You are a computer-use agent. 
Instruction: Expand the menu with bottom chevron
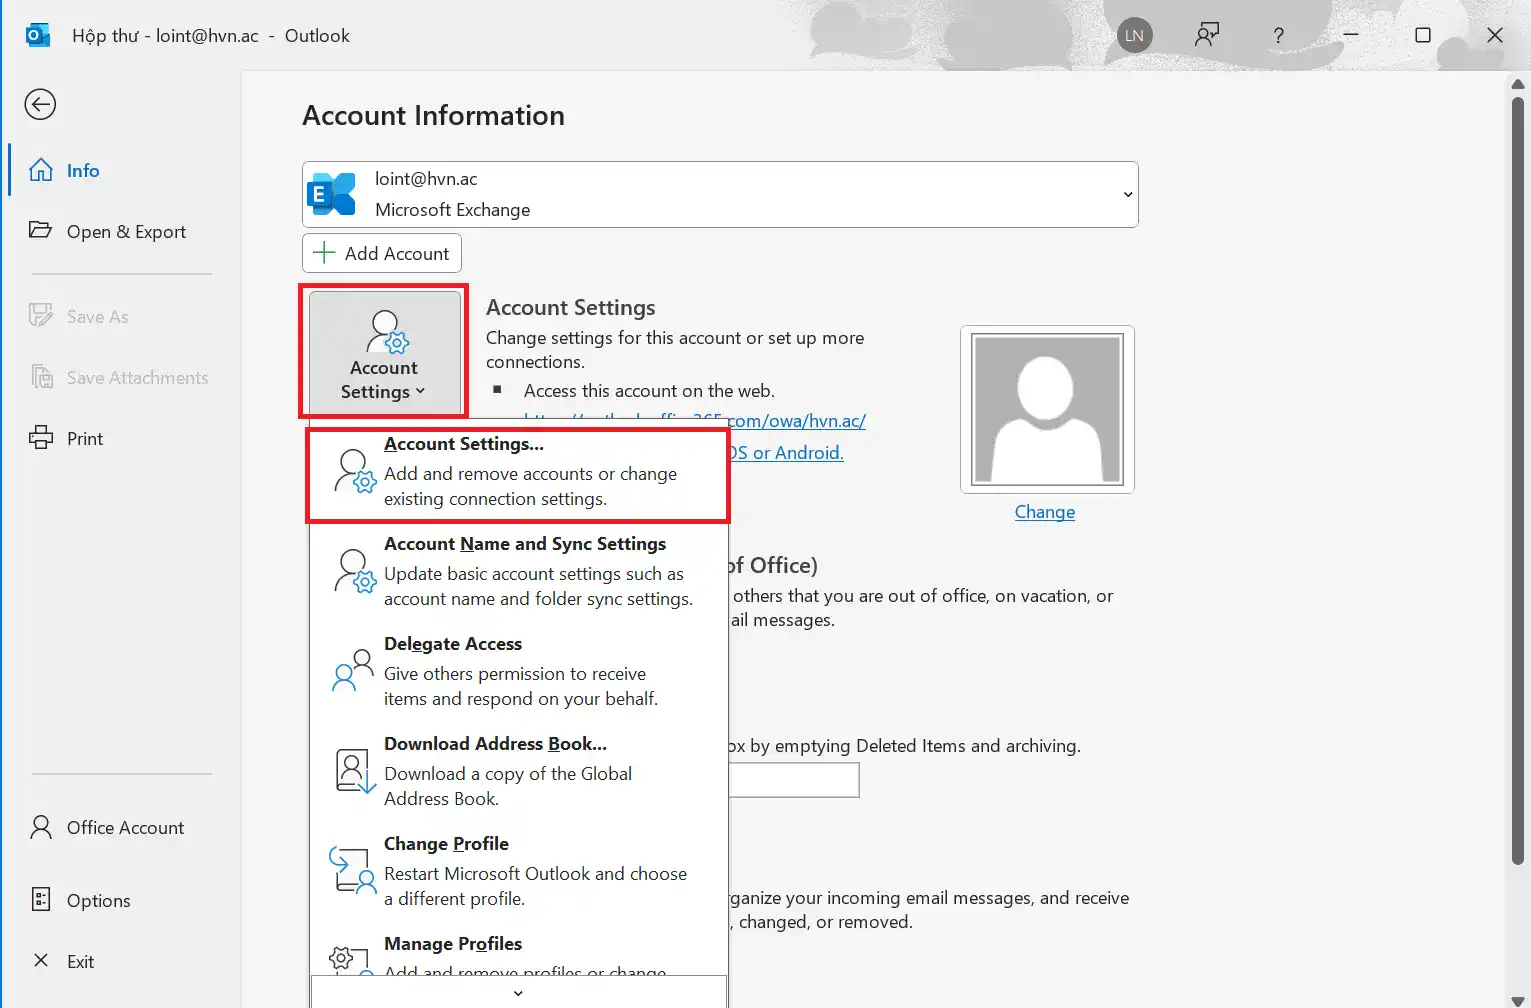pos(518,993)
